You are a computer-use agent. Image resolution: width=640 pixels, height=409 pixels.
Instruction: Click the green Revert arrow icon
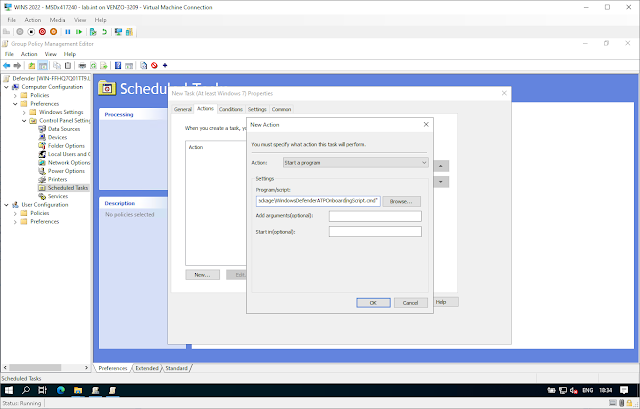click(104, 32)
